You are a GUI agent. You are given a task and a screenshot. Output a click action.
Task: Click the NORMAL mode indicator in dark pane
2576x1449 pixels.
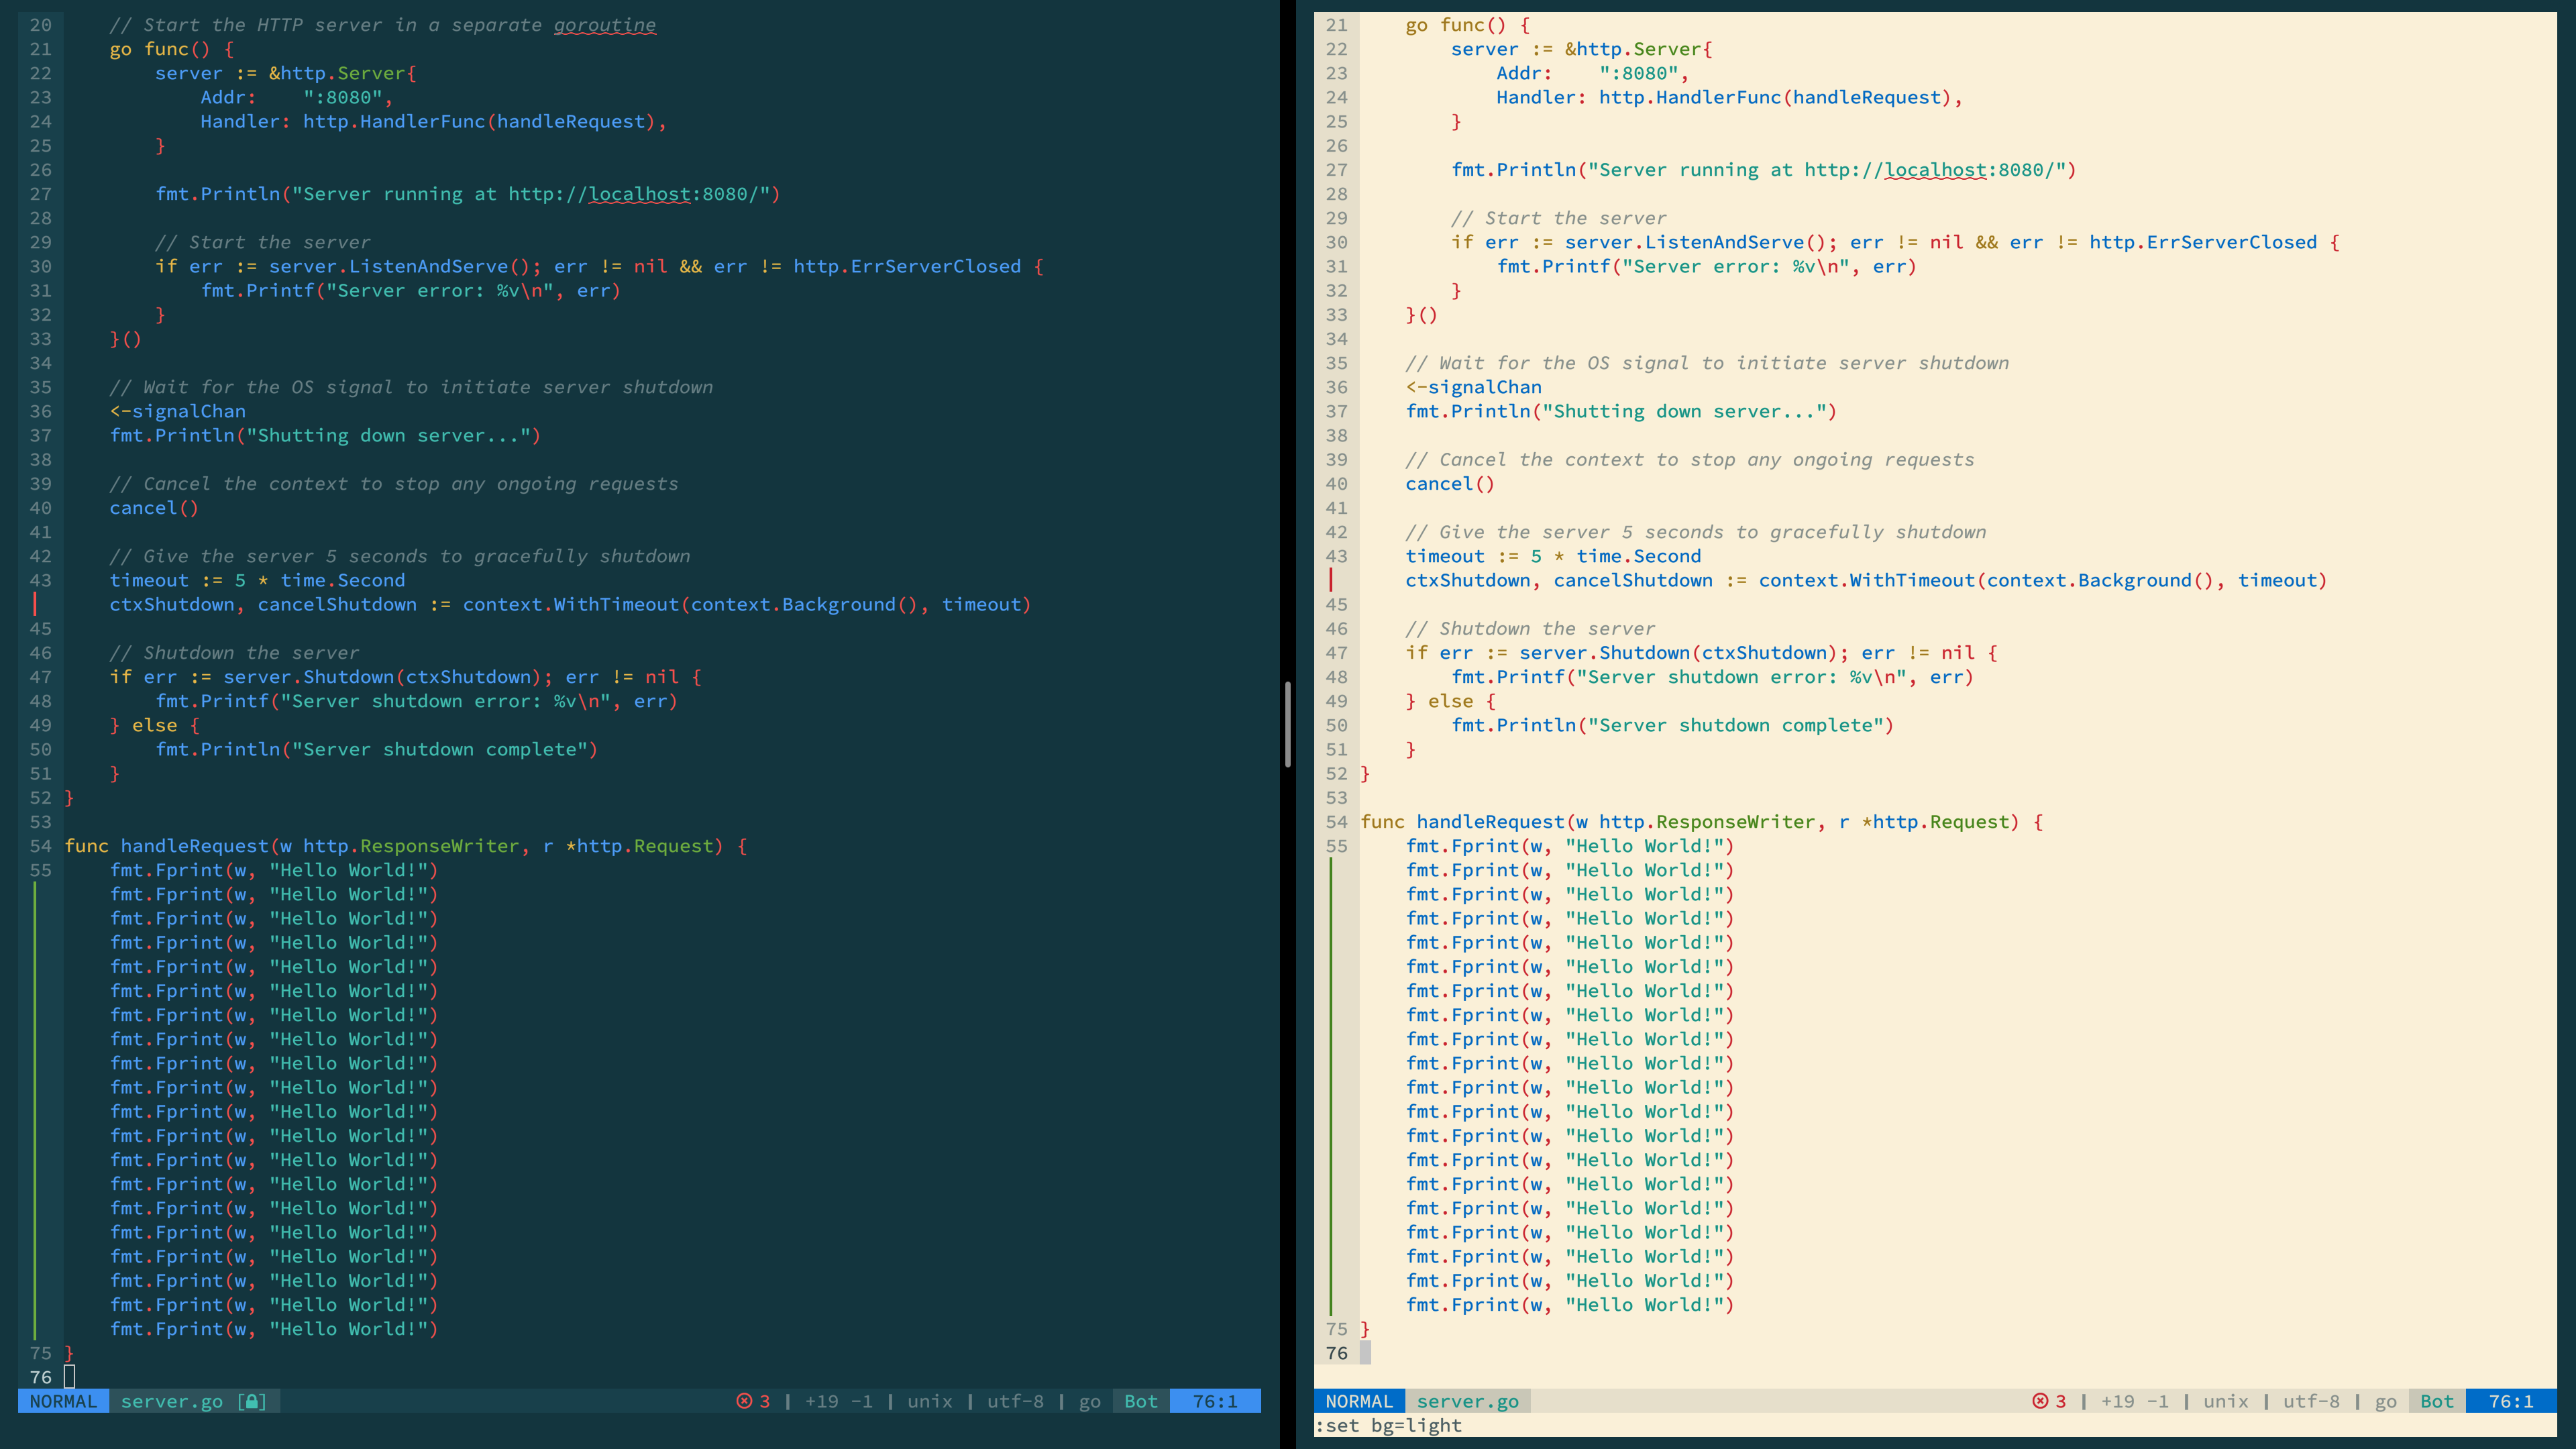[63, 1401]
